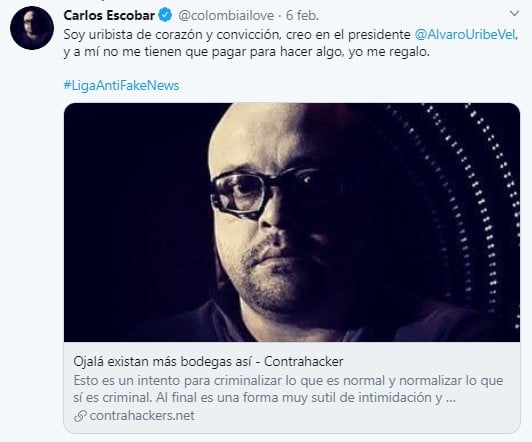Open card title Ojalá existan más bodegas así
This screenshot has height=442, width=532.
point(163,362)
